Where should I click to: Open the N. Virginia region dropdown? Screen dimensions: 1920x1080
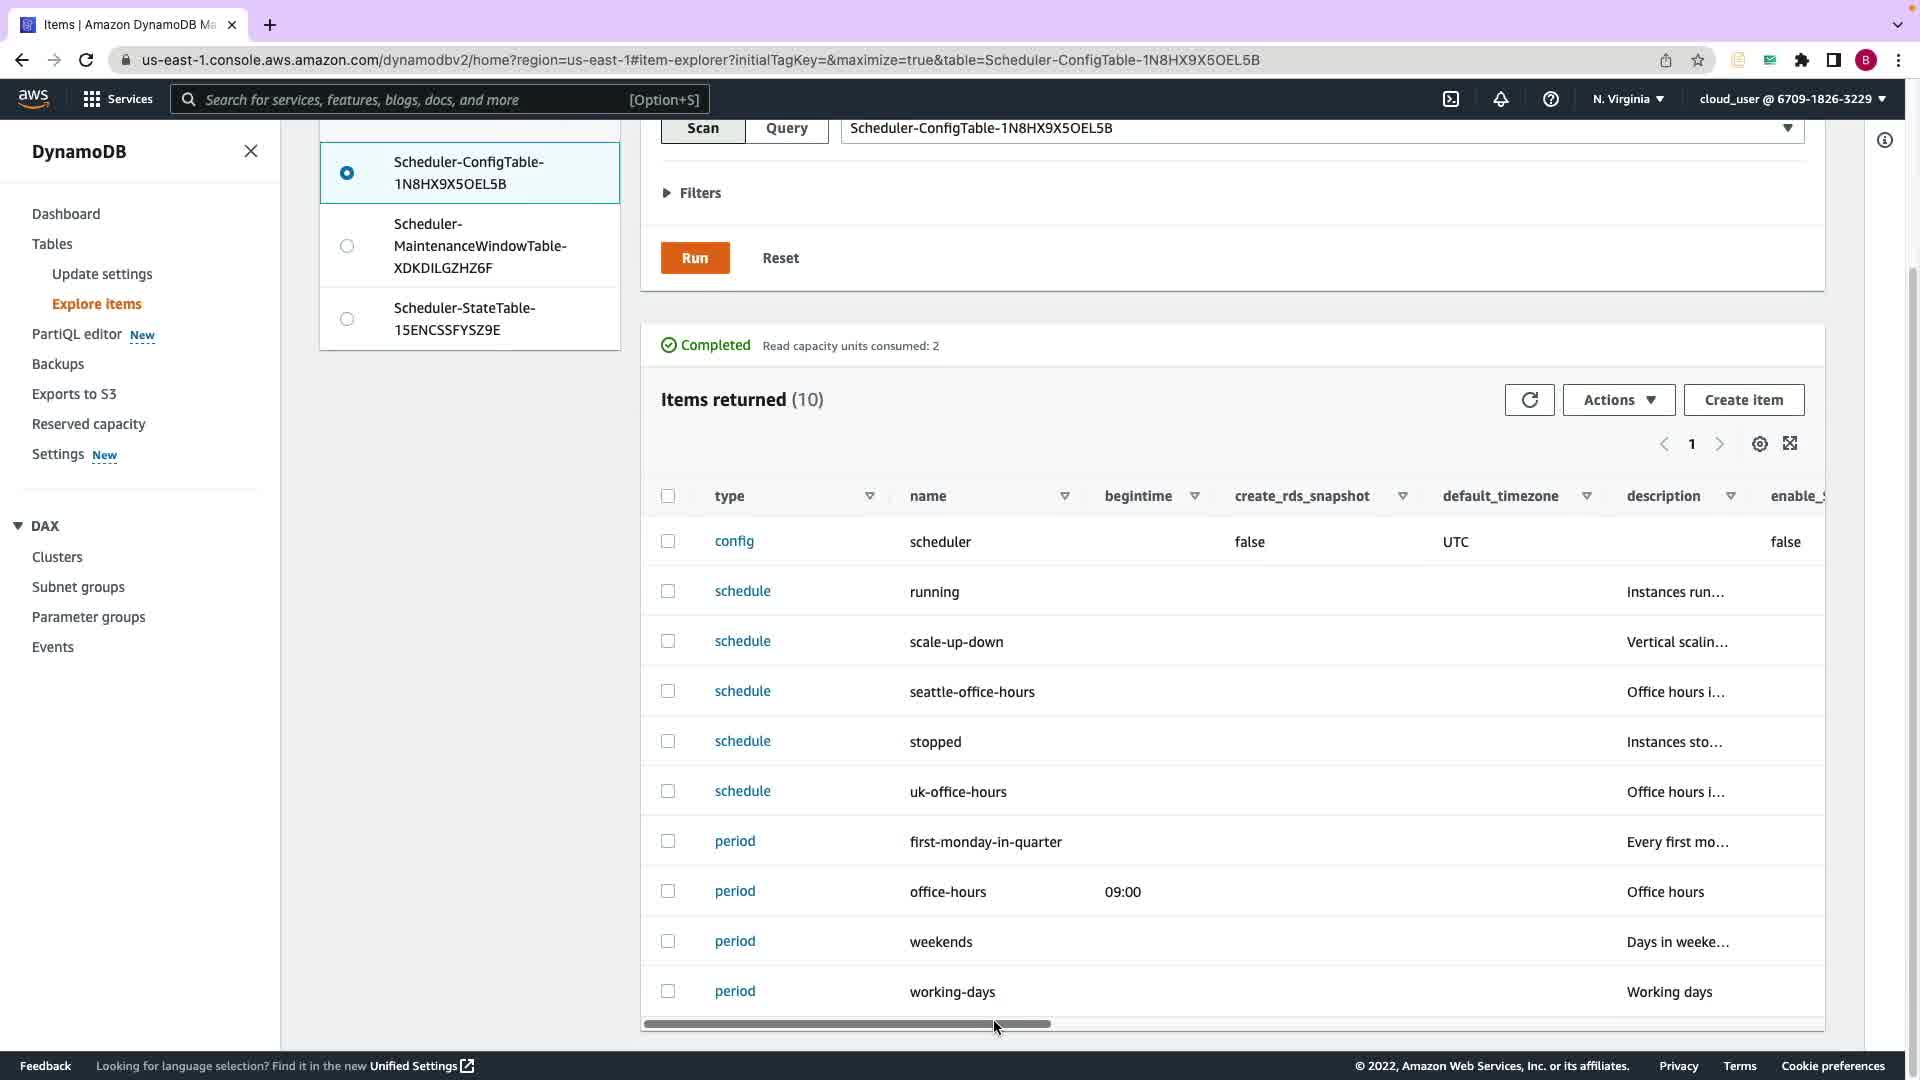(x=1628, y=99)
